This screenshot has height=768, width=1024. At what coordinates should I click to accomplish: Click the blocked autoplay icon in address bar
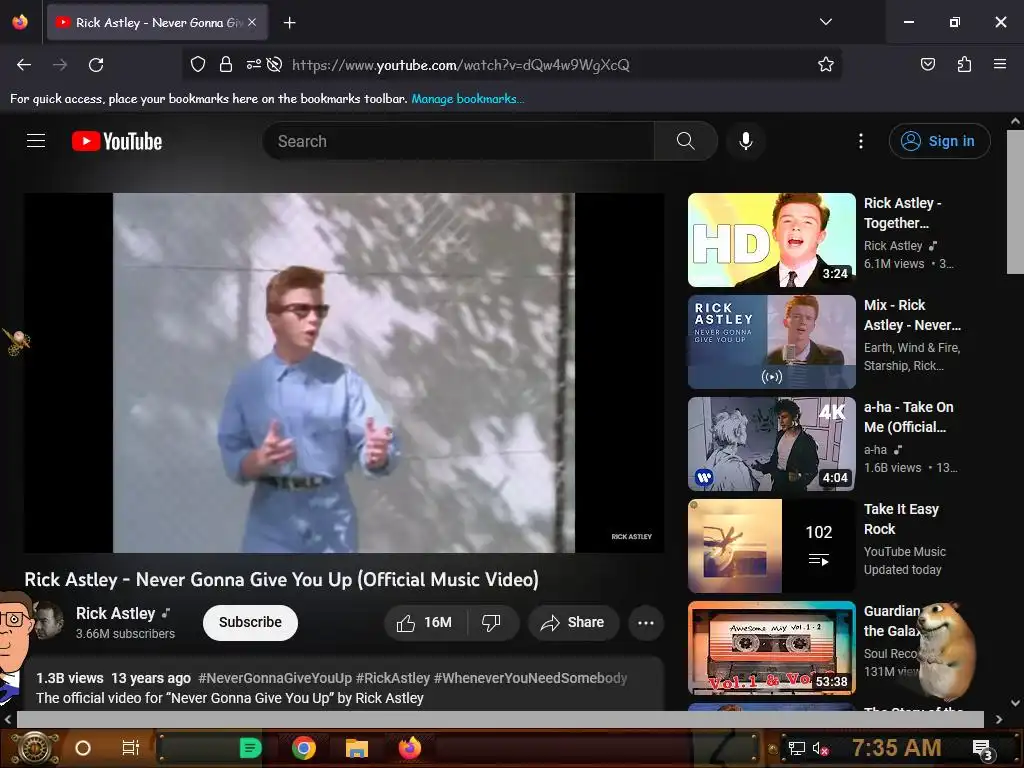275,64
